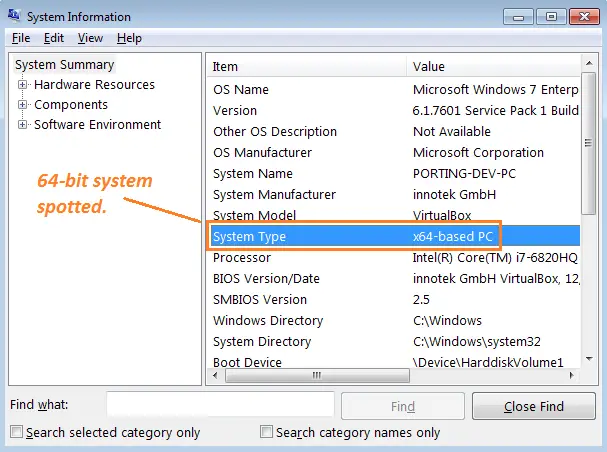Image resolution: width=607 pixels, height=452 pixels.
Task: Click the System Information title bar icon
Action: [x=14, y=15]
